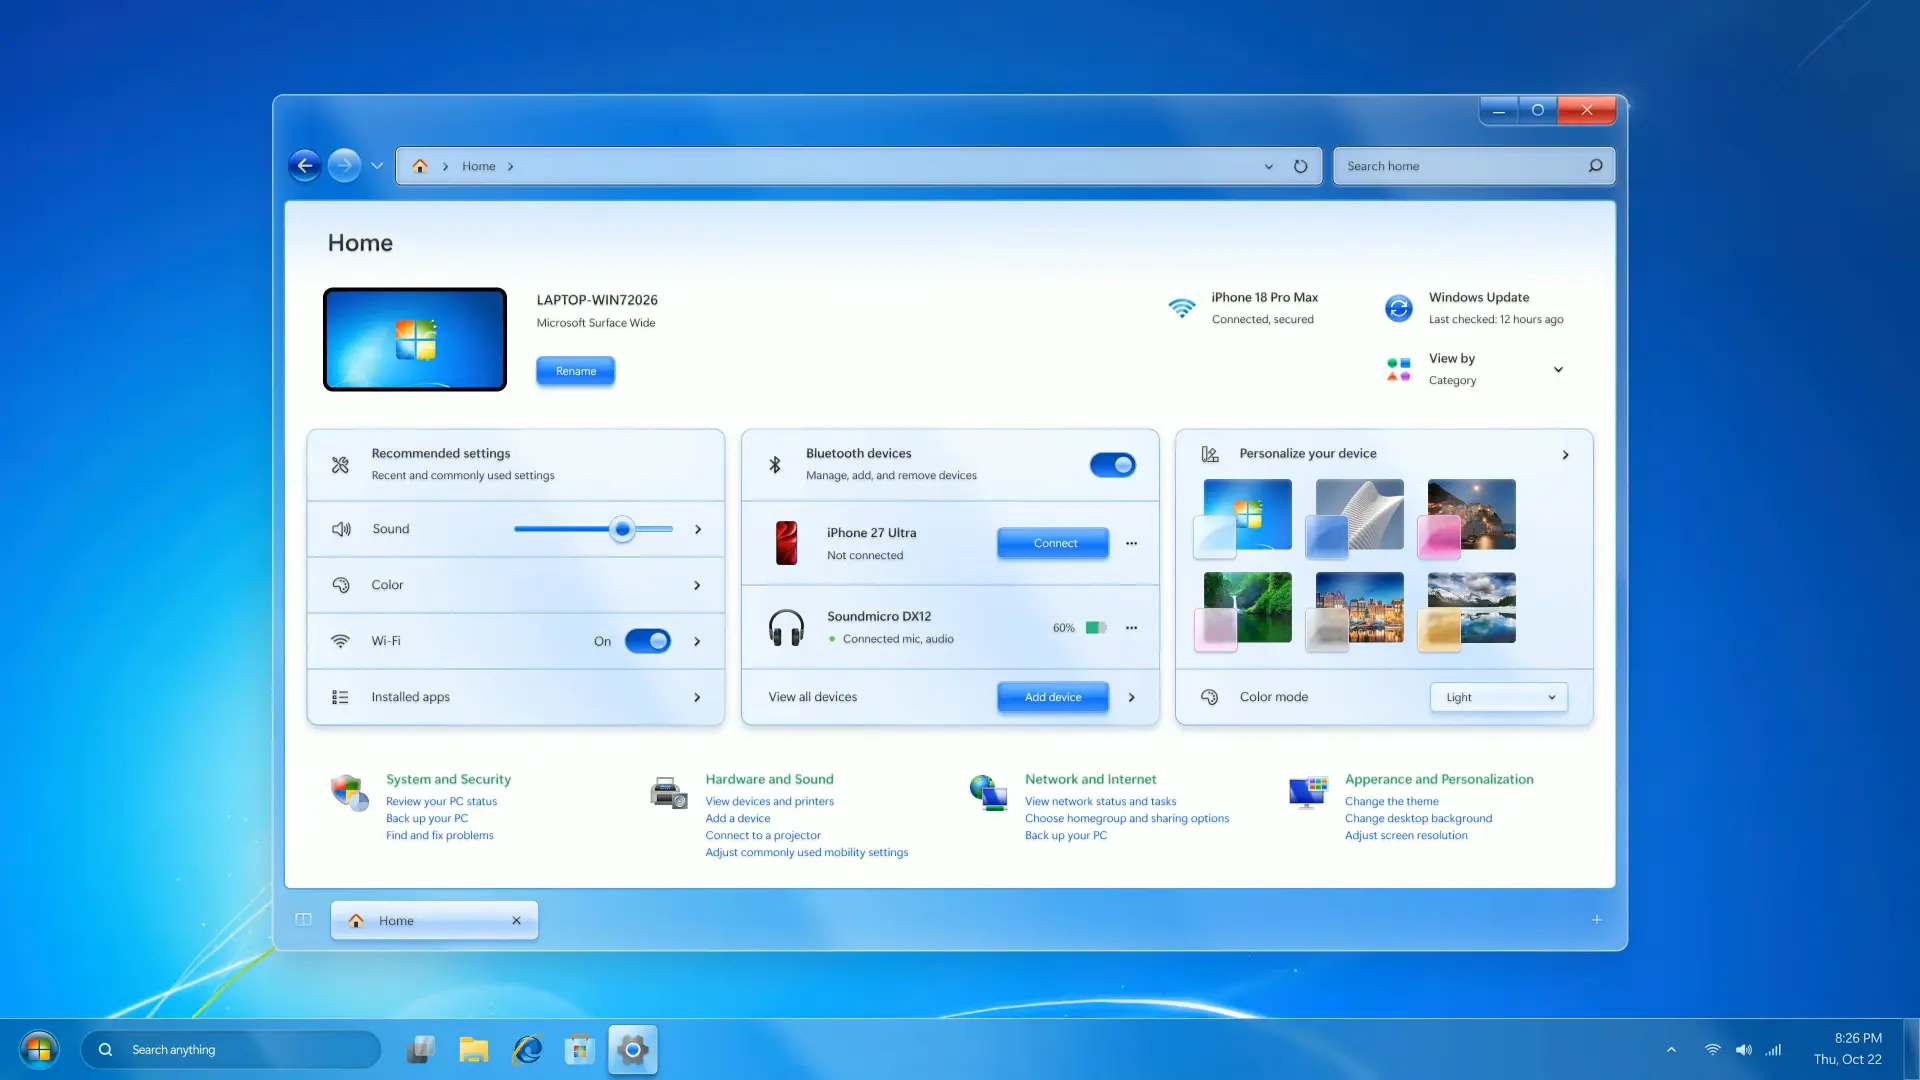Adjust the Sound volume slider
This screenshot has width=1920, height=1080.
[622, 529]
